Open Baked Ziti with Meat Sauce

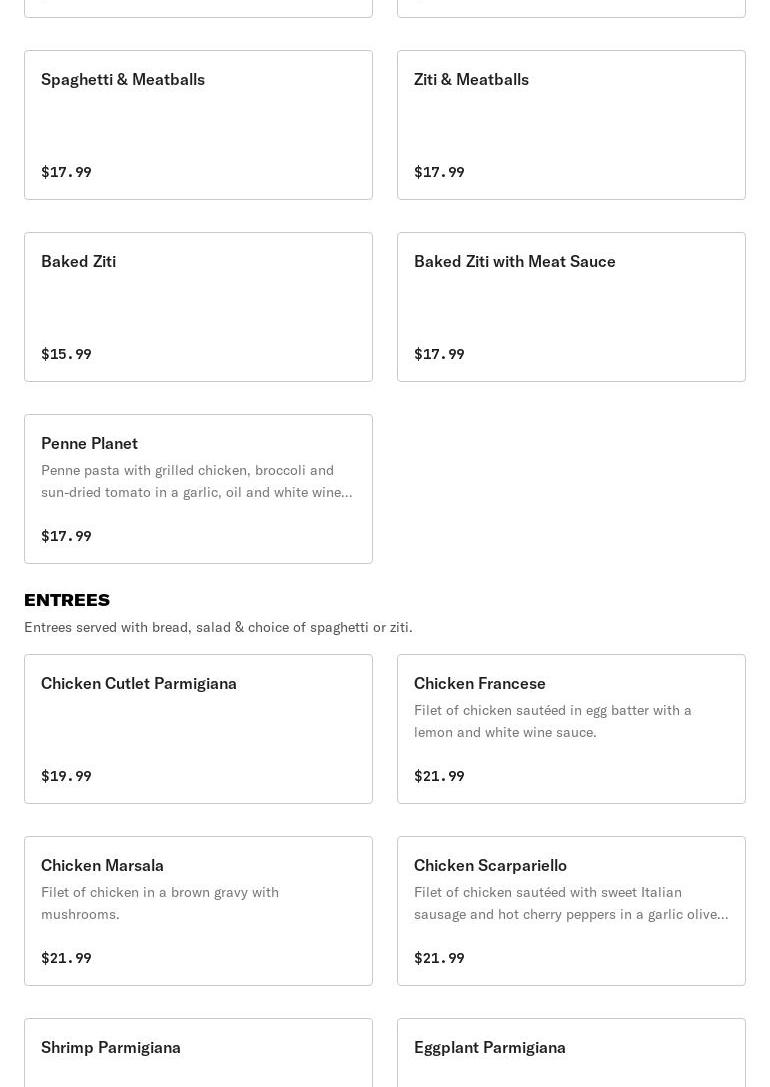571,306
